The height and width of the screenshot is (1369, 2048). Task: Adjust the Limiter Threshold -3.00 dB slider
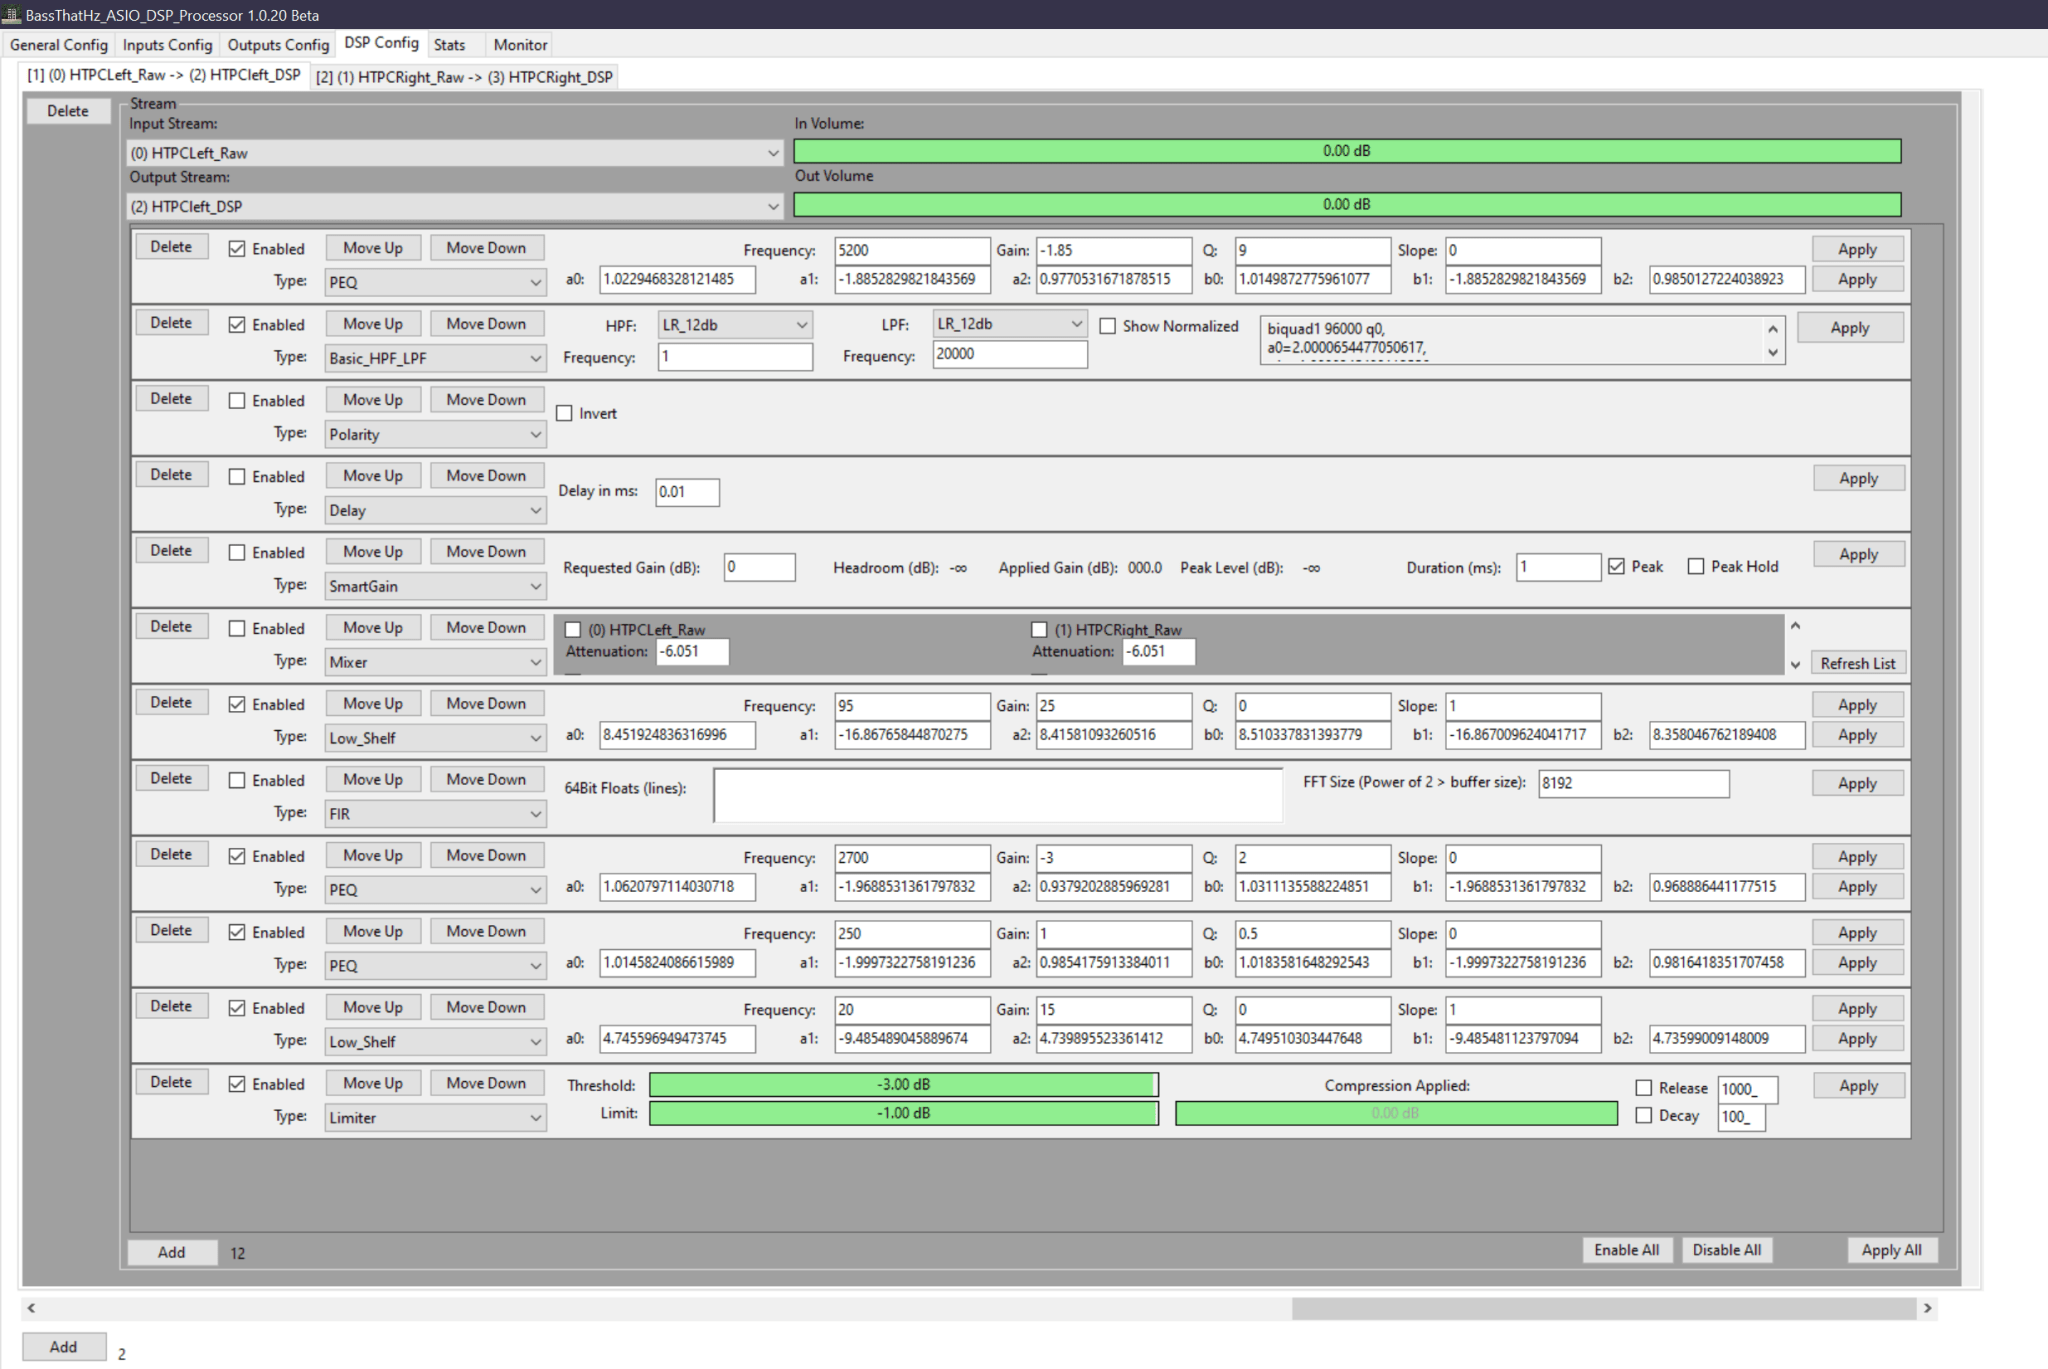click(x=904, y=1085)
